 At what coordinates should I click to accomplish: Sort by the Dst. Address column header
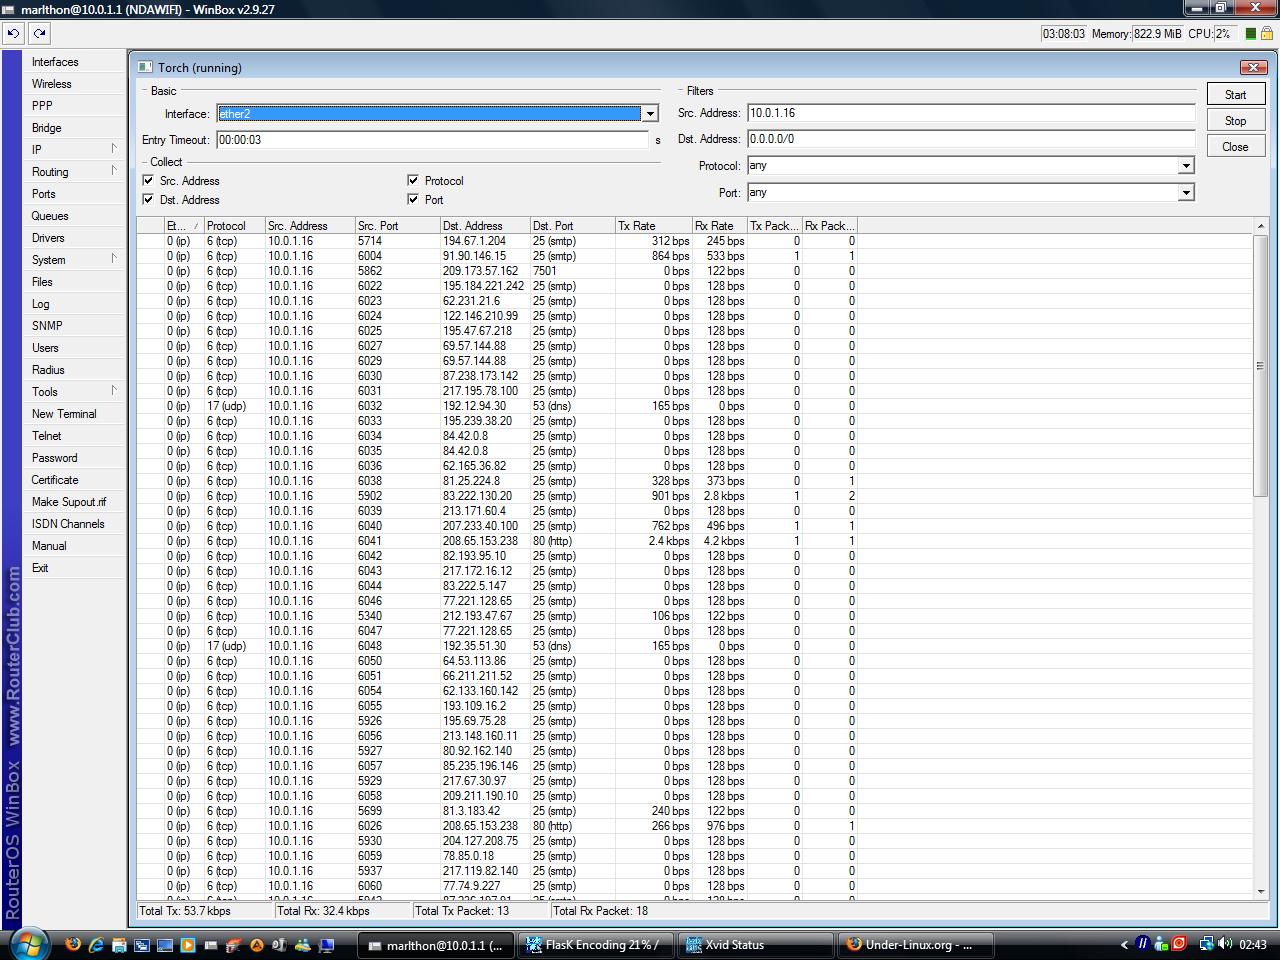point(485,226)
